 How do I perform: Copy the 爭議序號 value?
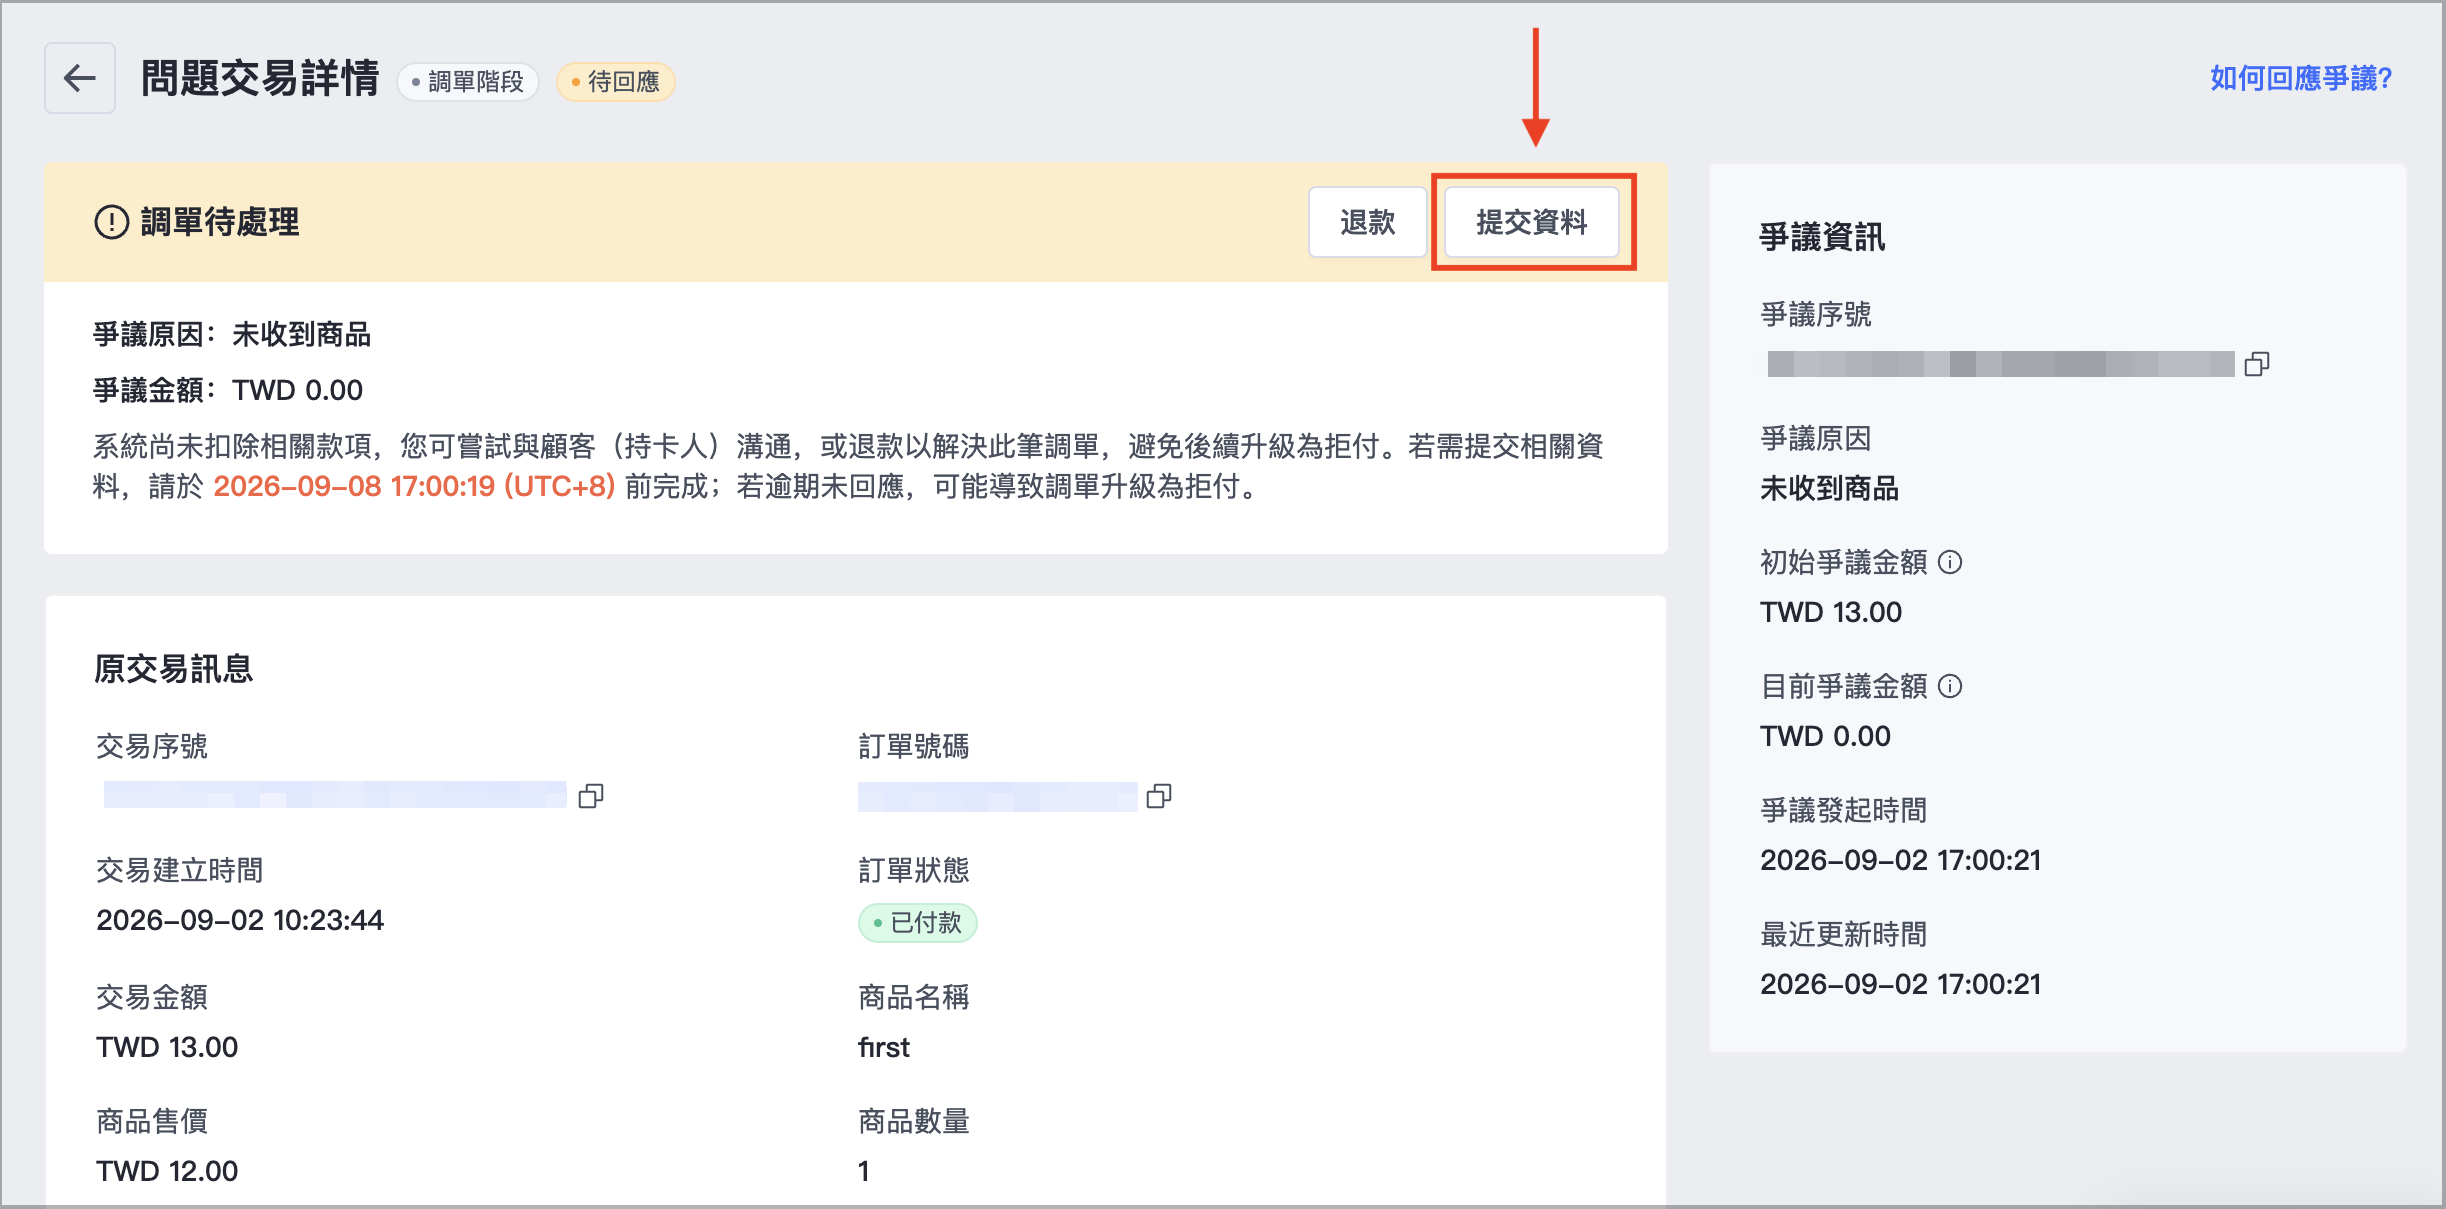pos(2257,364)
